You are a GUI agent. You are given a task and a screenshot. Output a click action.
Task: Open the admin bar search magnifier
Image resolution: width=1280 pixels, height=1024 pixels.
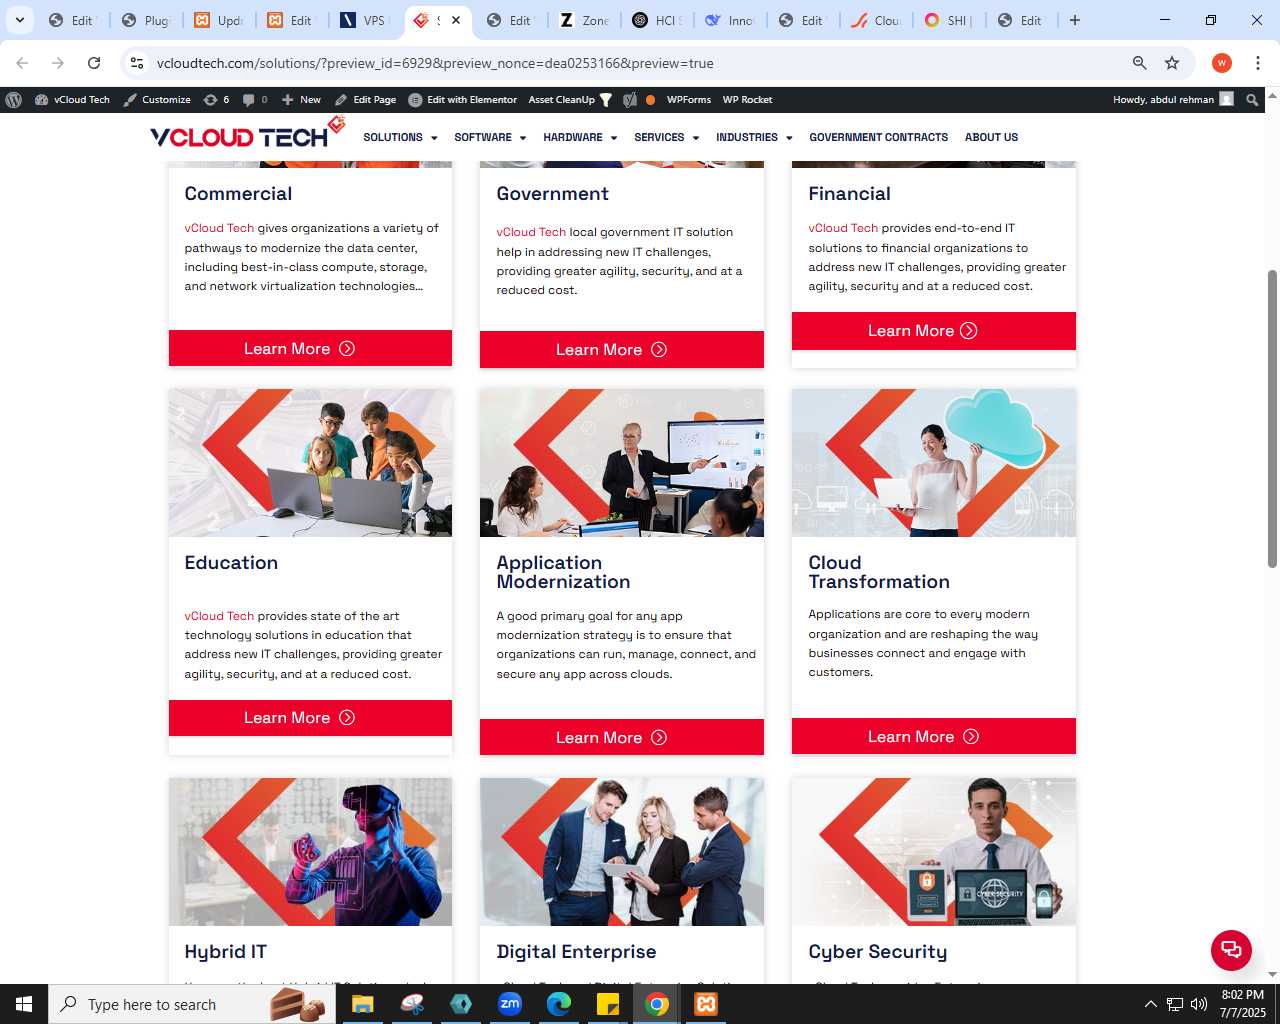point(1252,100)
